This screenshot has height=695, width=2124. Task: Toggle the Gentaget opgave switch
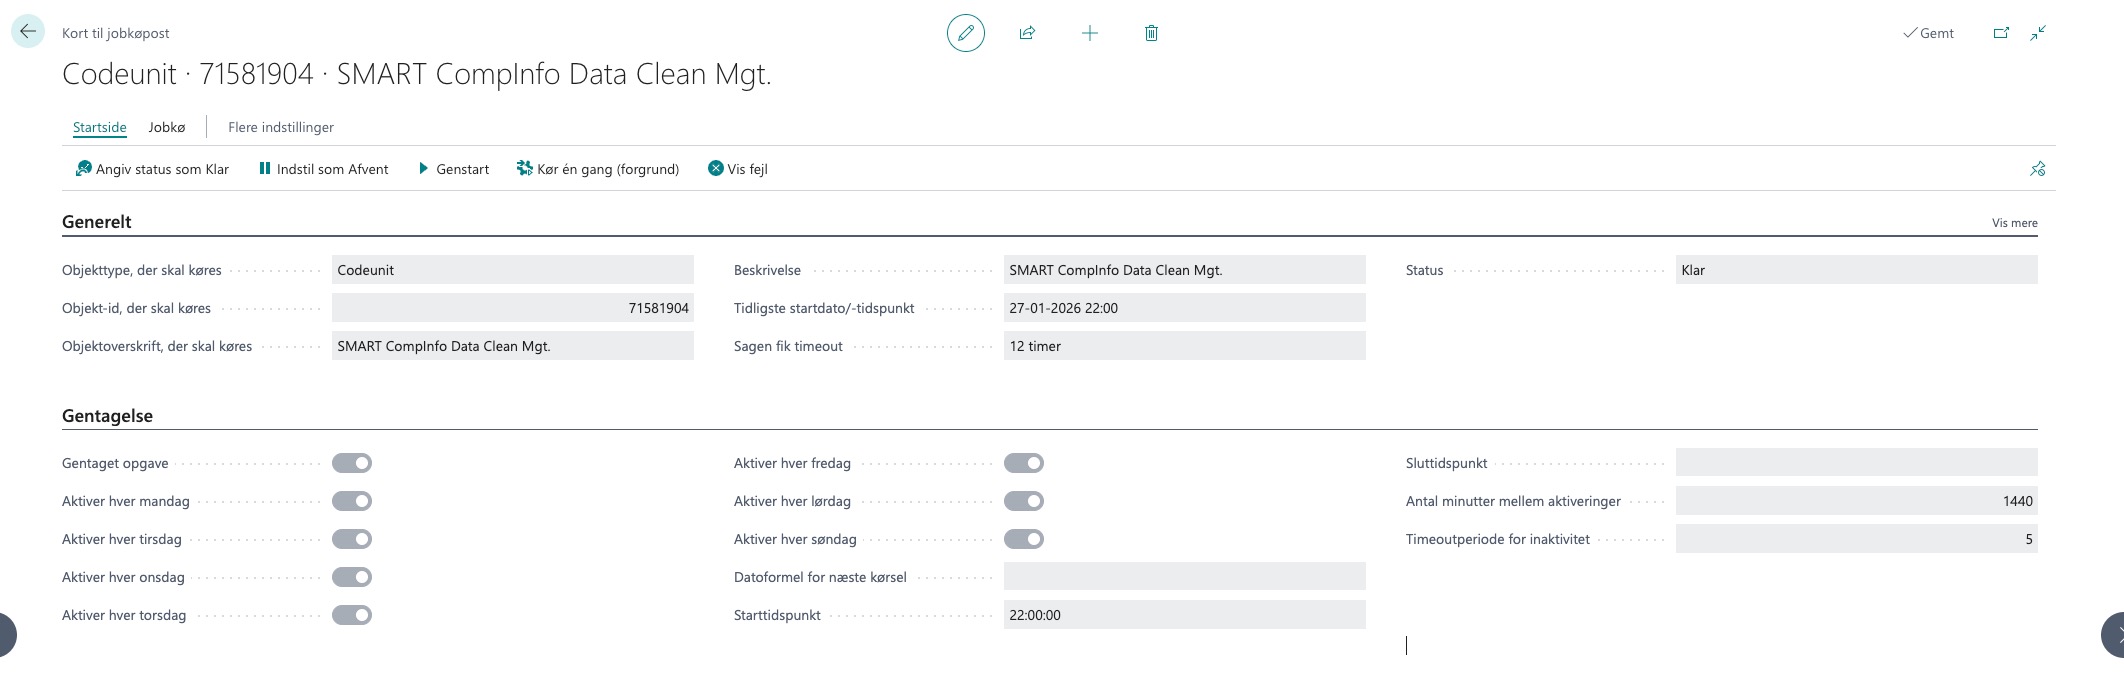coord(352,463)
